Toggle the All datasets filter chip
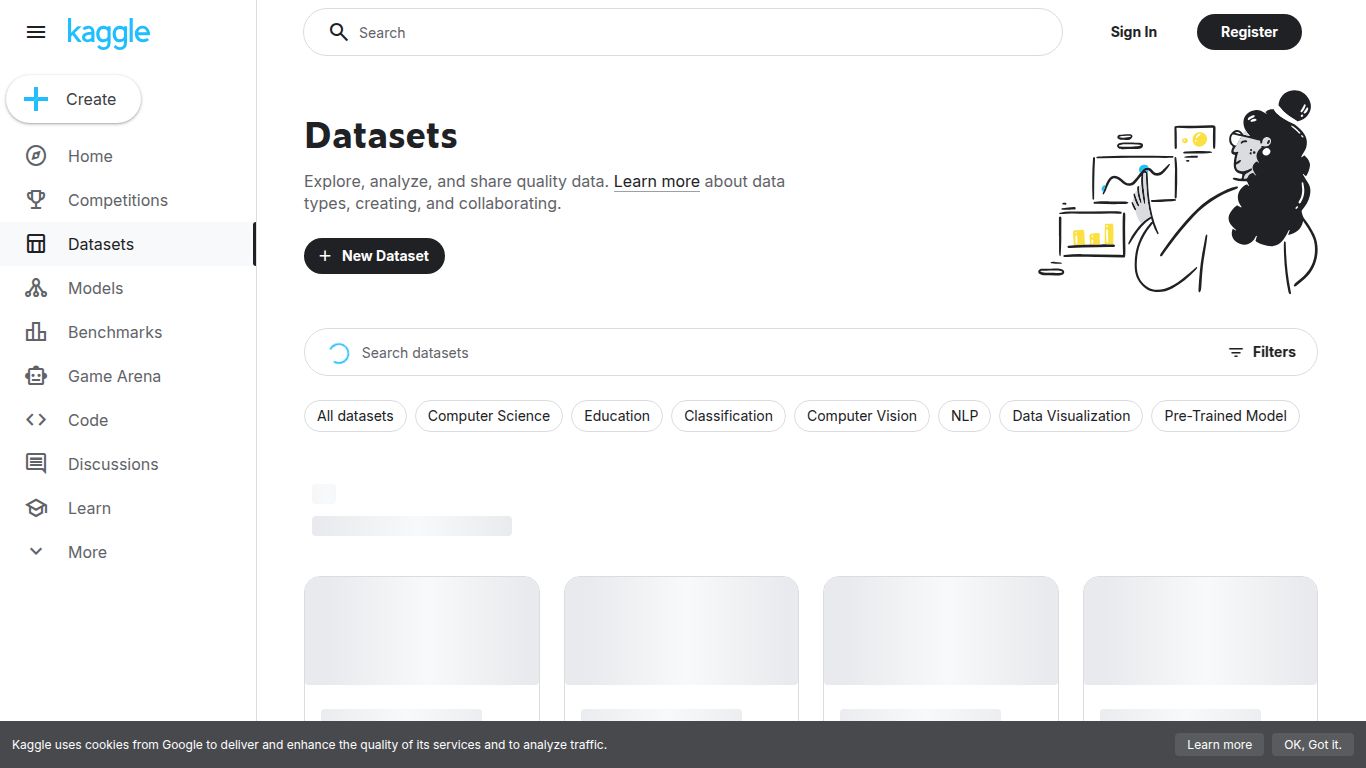The height and width of the screenshot is (768, 1366). tap(355, 416)
